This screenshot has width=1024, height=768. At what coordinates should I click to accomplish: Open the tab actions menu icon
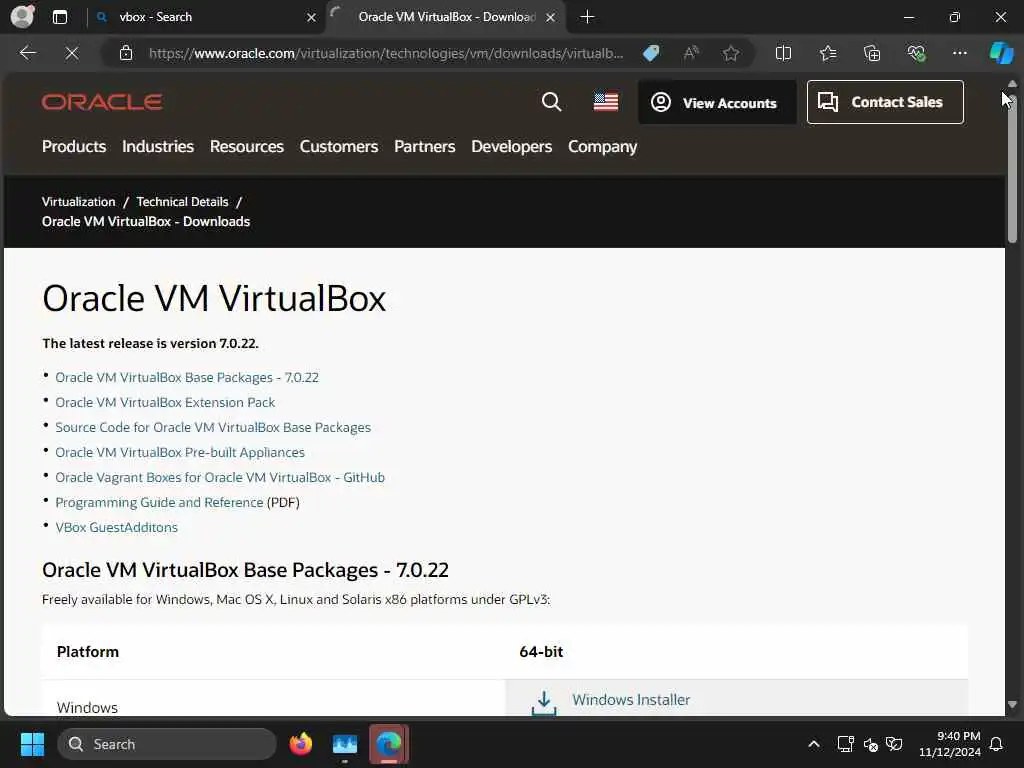pos(59,17)
